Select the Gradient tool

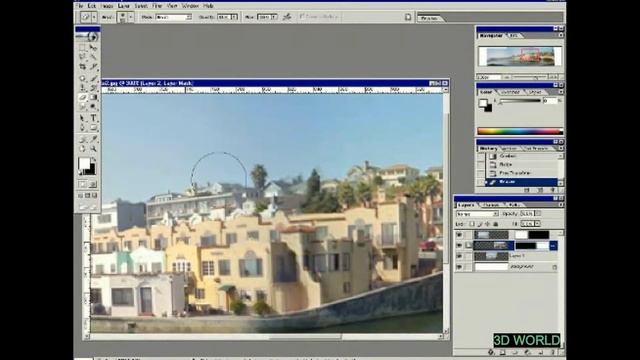tap(93, 97)
